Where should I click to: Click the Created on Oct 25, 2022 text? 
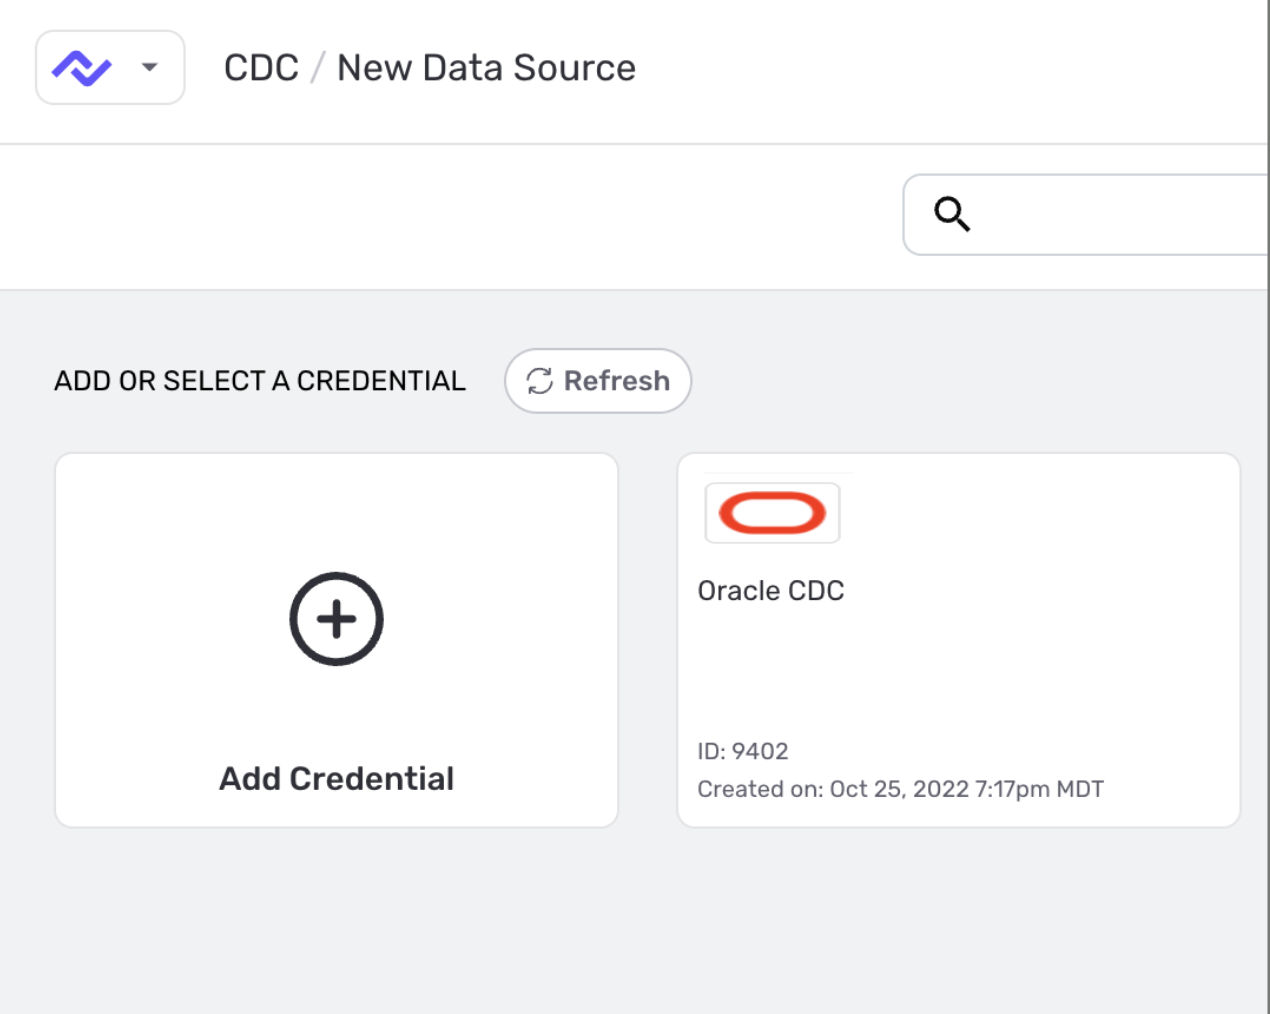(901, 789)
